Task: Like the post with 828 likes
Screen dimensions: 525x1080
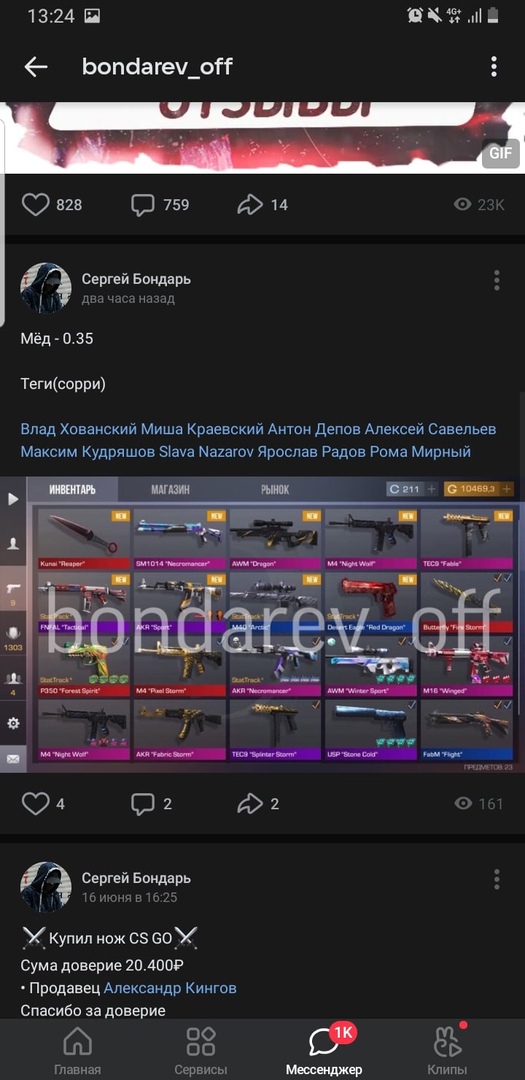Action: (x=36, y=205)
